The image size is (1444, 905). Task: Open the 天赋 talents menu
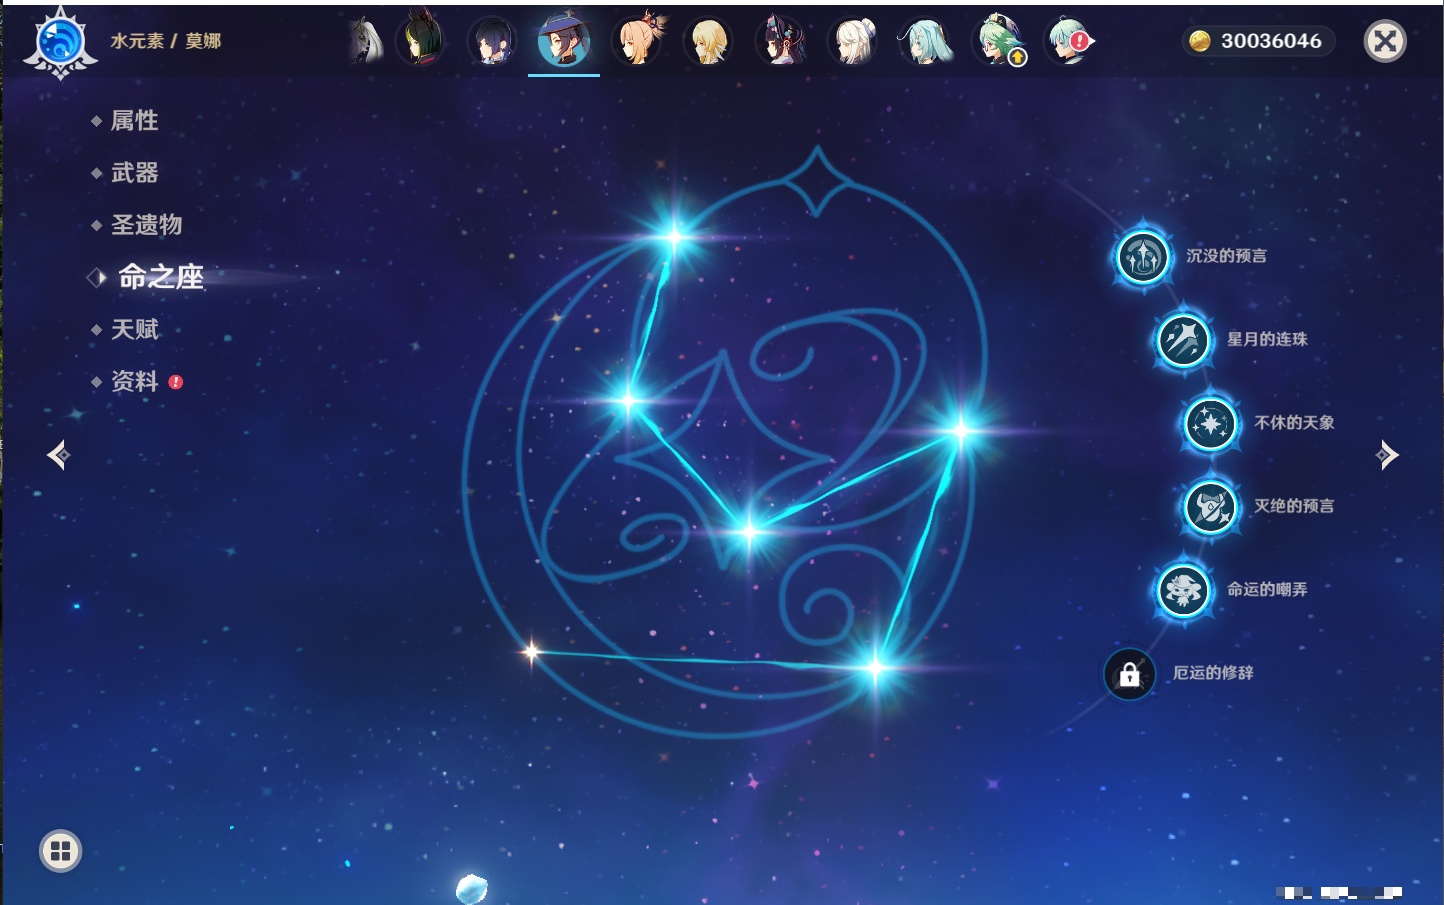(x=134, y=329)
